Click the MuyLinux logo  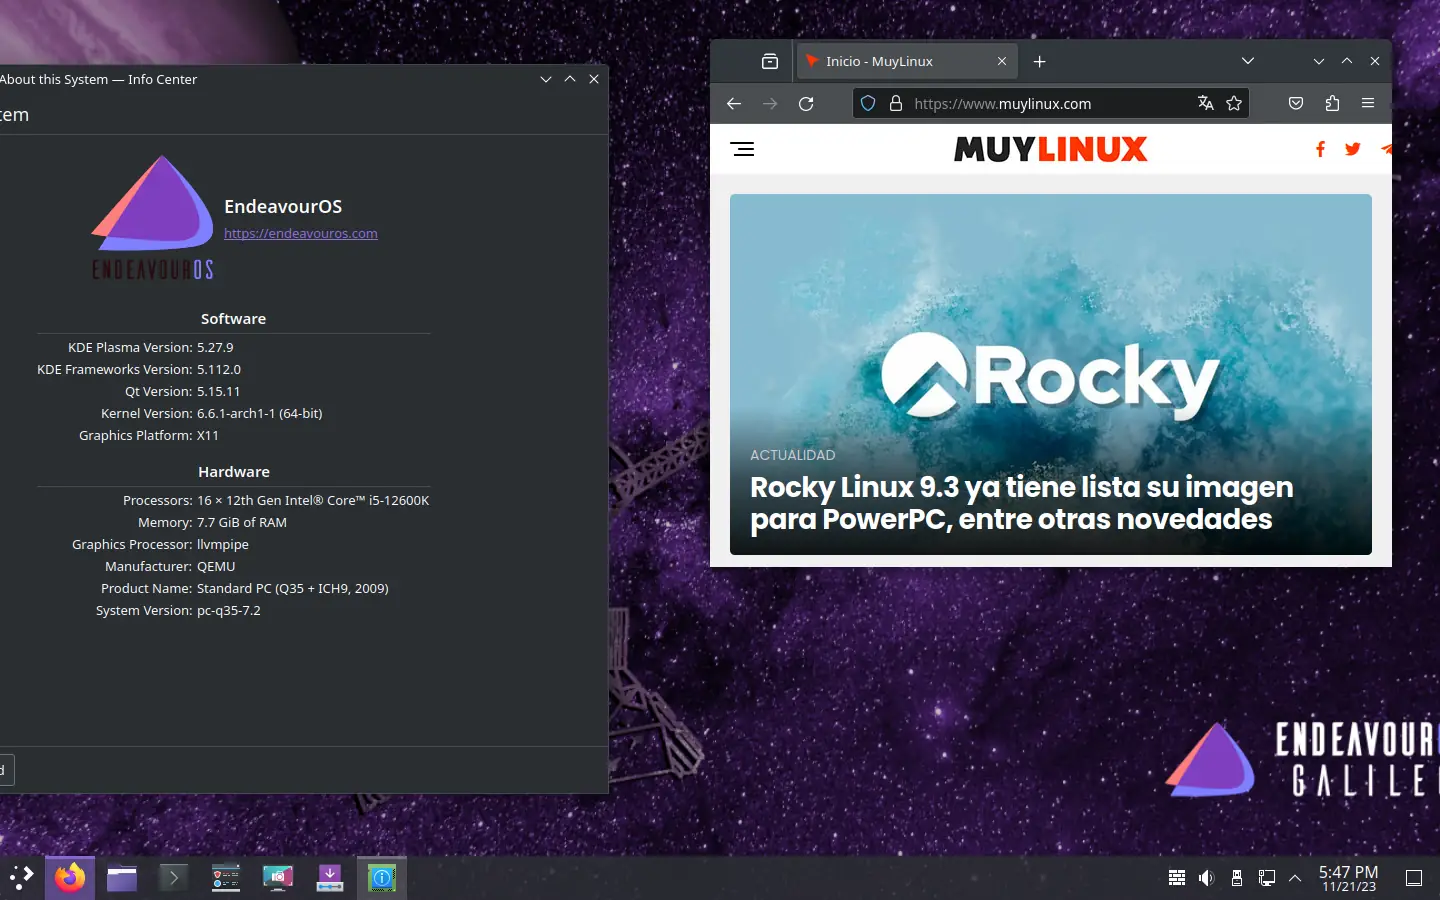(x=1050, y=149)
